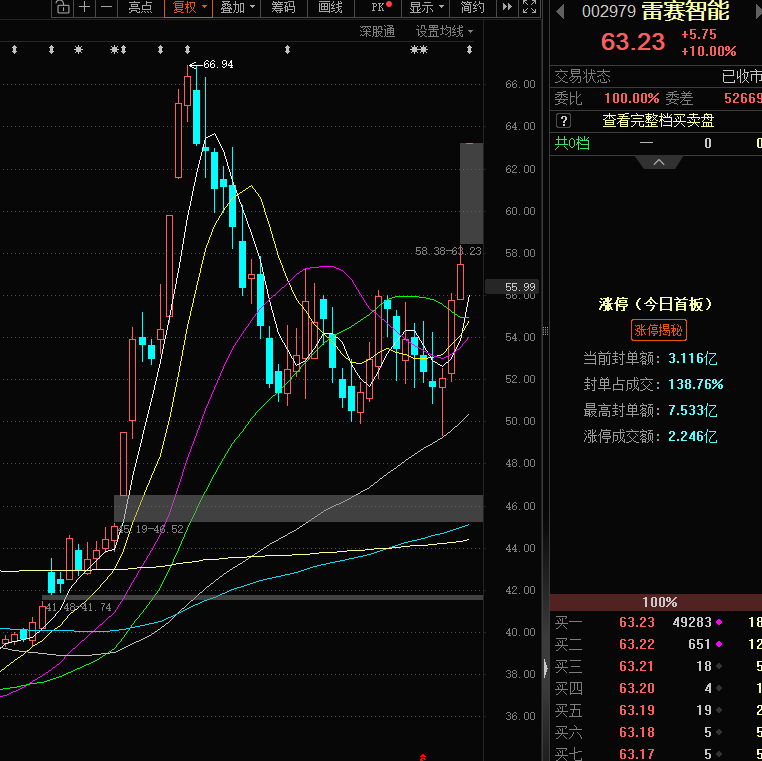Click the unlock padlock icon in toolbar

[x=62, y=8]
